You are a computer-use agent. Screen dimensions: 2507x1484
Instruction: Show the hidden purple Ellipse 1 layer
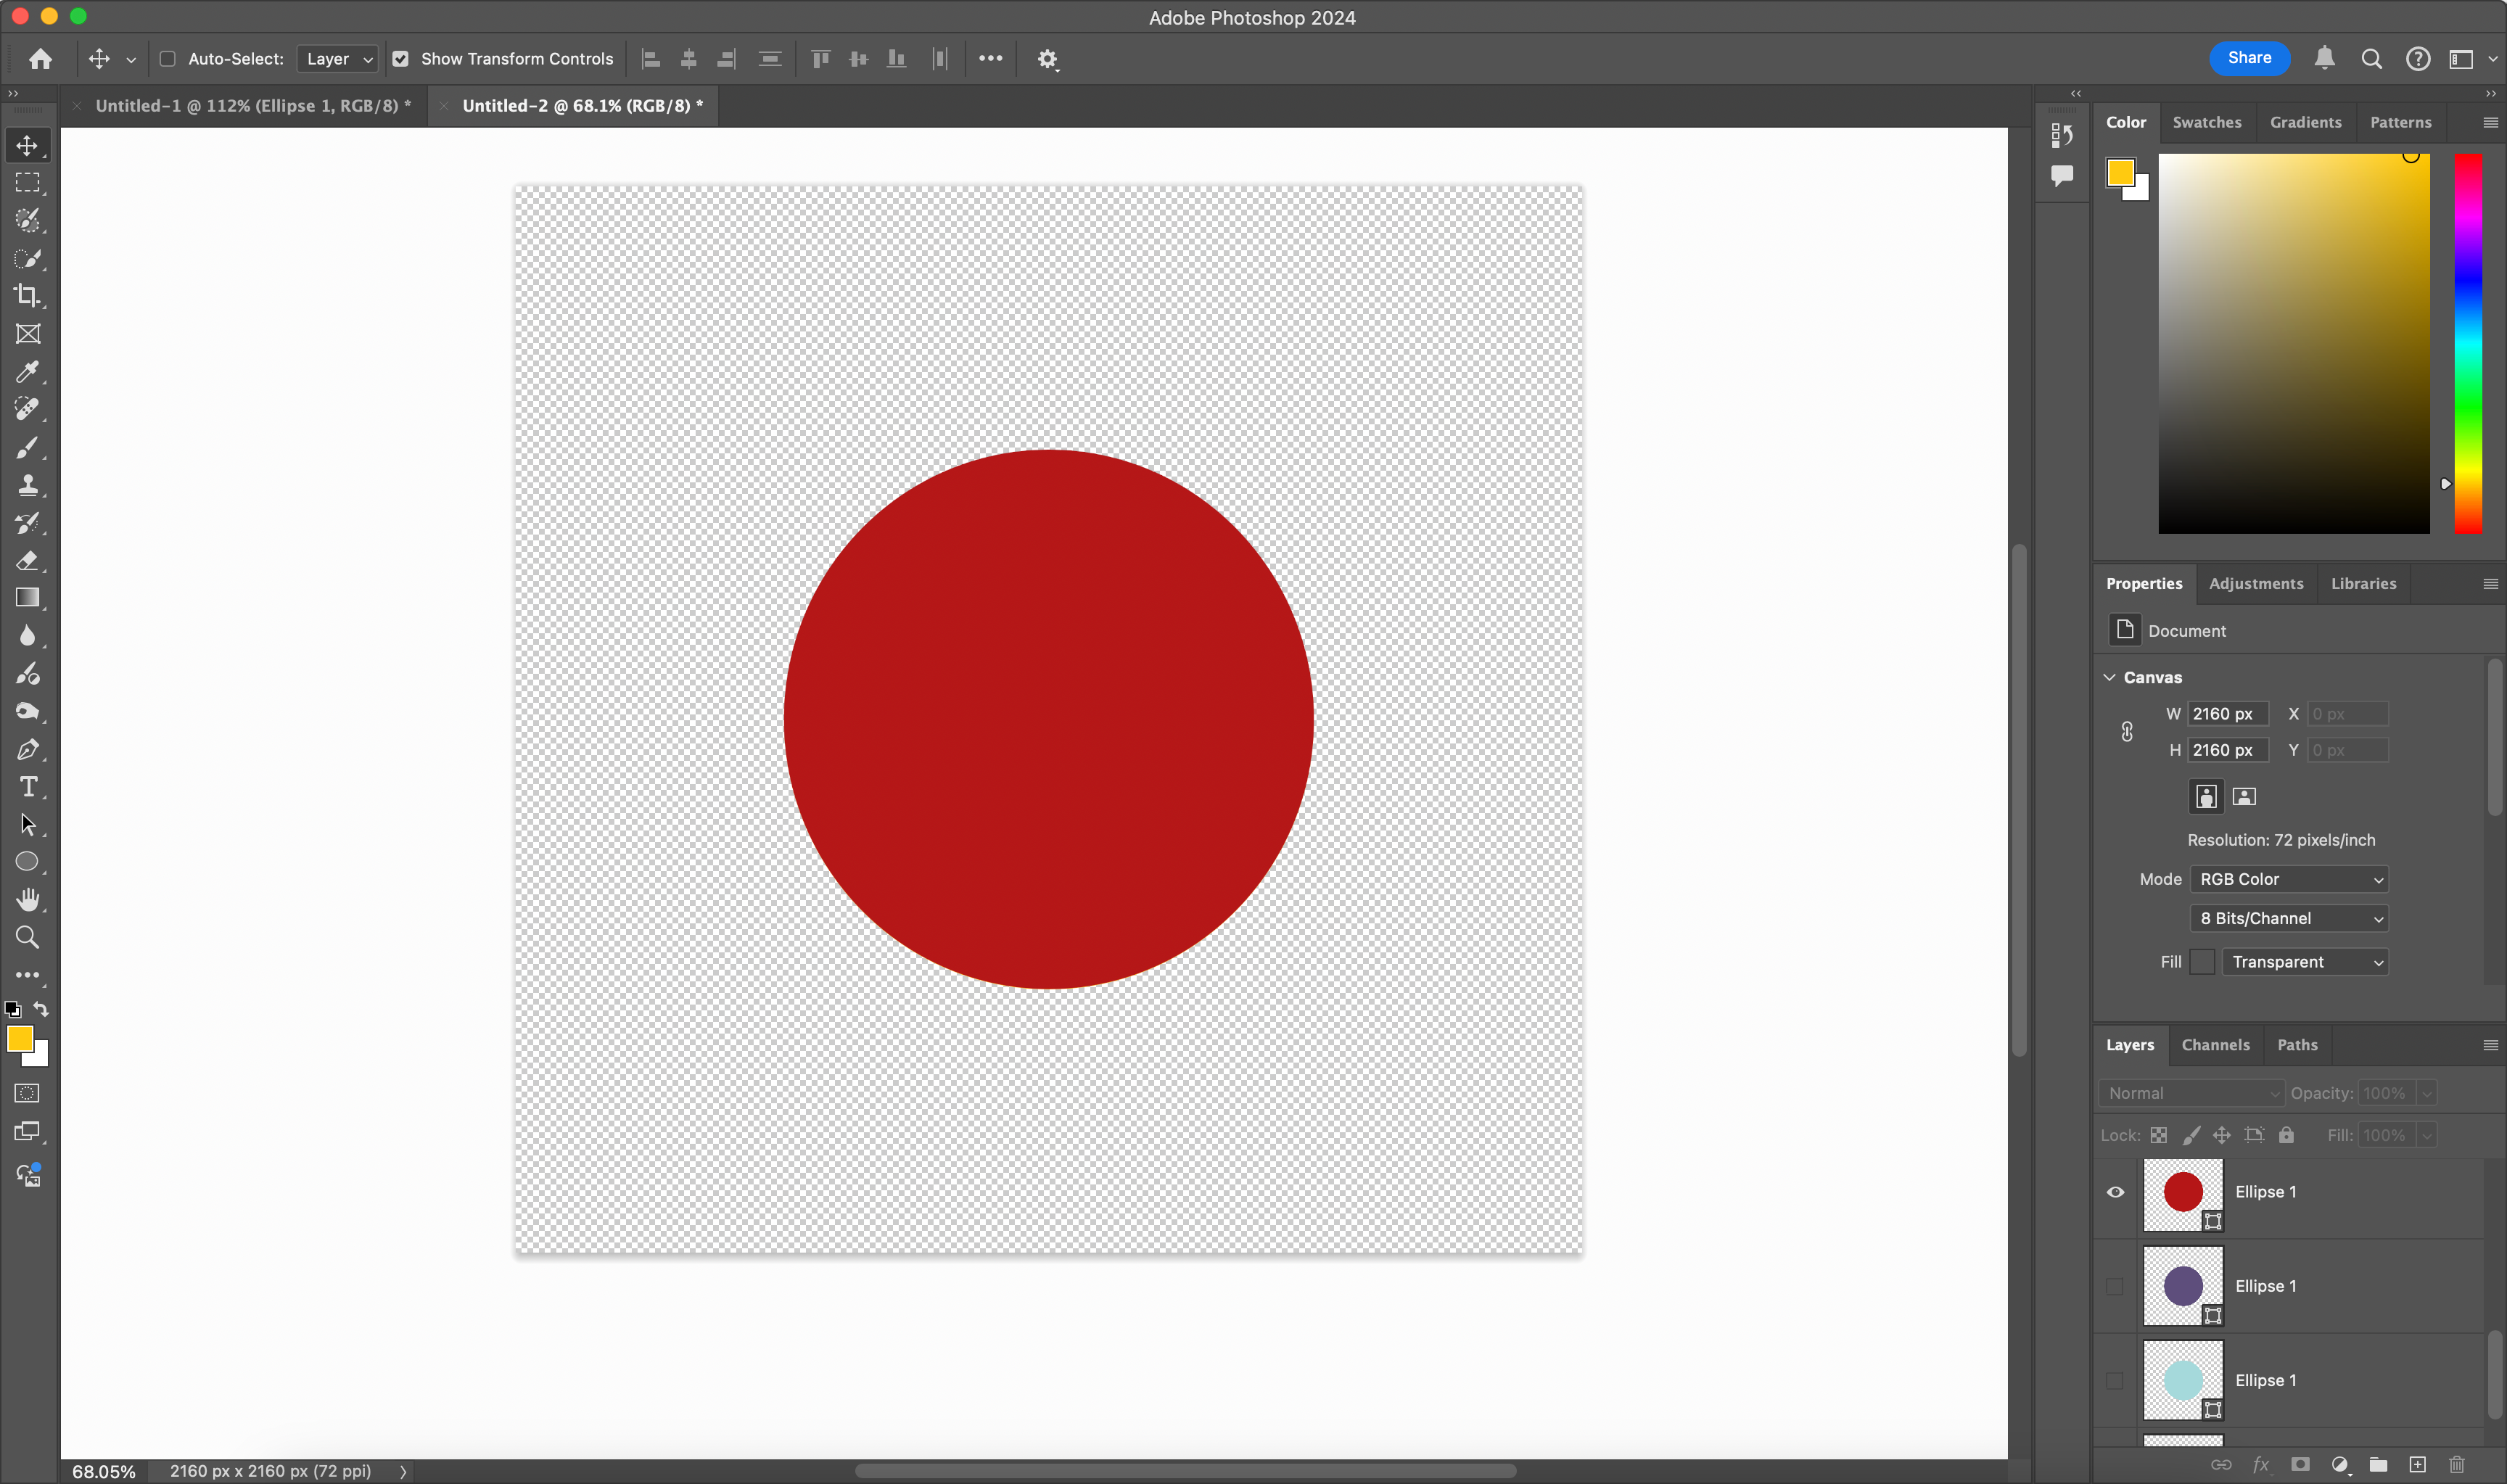[2114, 1286]
